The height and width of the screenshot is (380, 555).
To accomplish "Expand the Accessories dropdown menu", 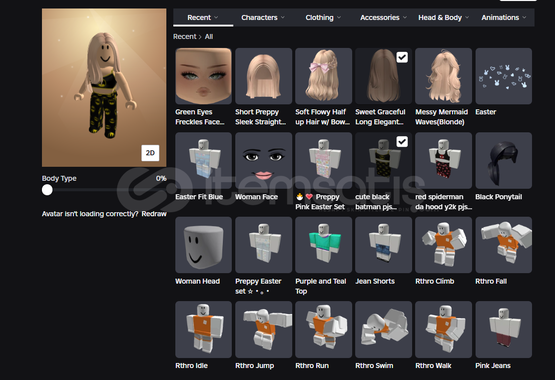I will (x=383, y=17).
